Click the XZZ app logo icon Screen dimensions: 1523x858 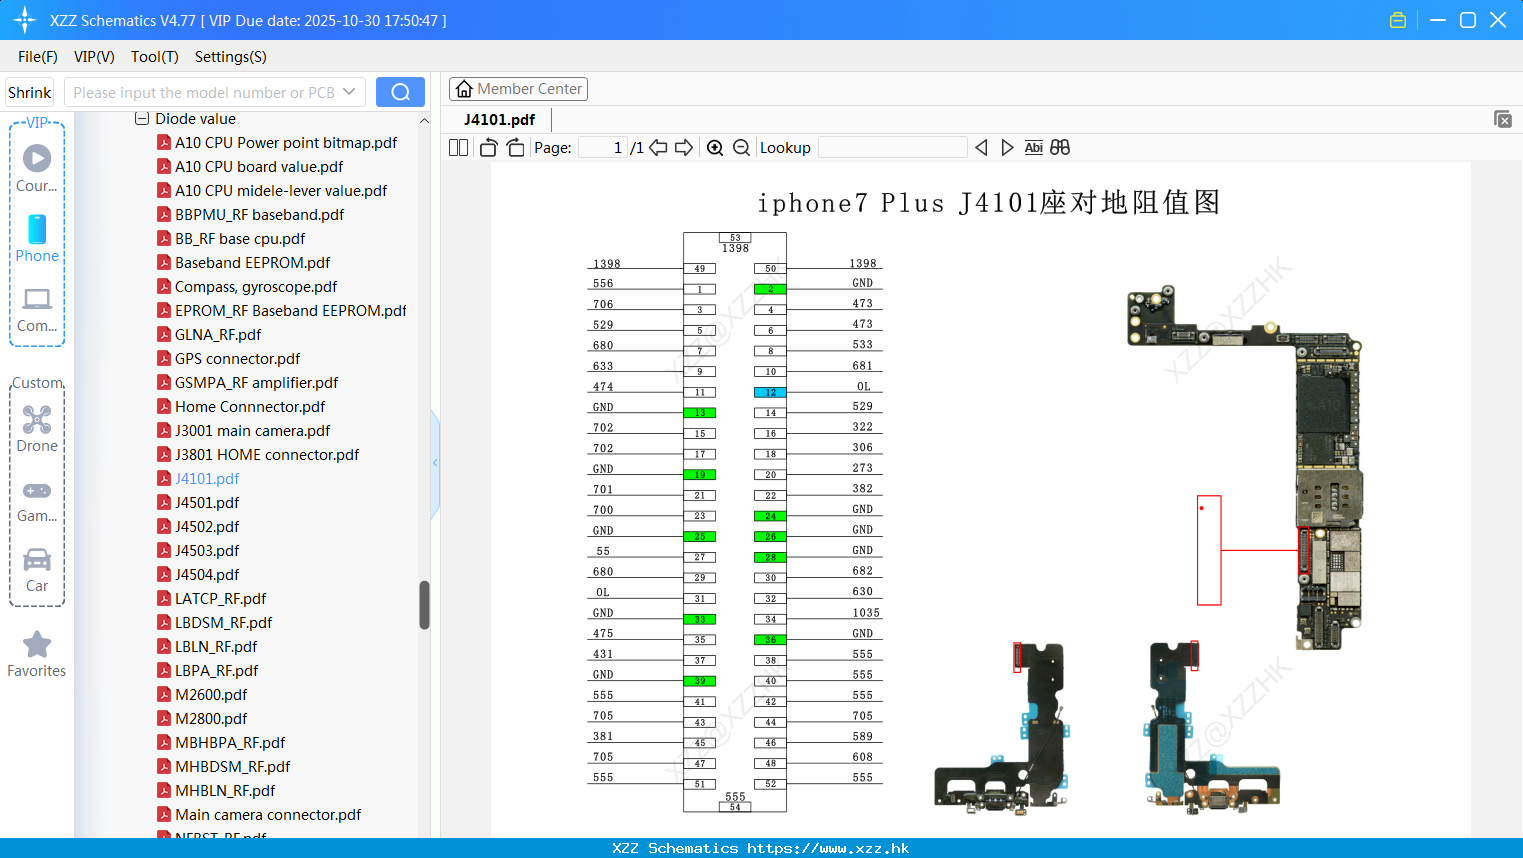point(24,20)
